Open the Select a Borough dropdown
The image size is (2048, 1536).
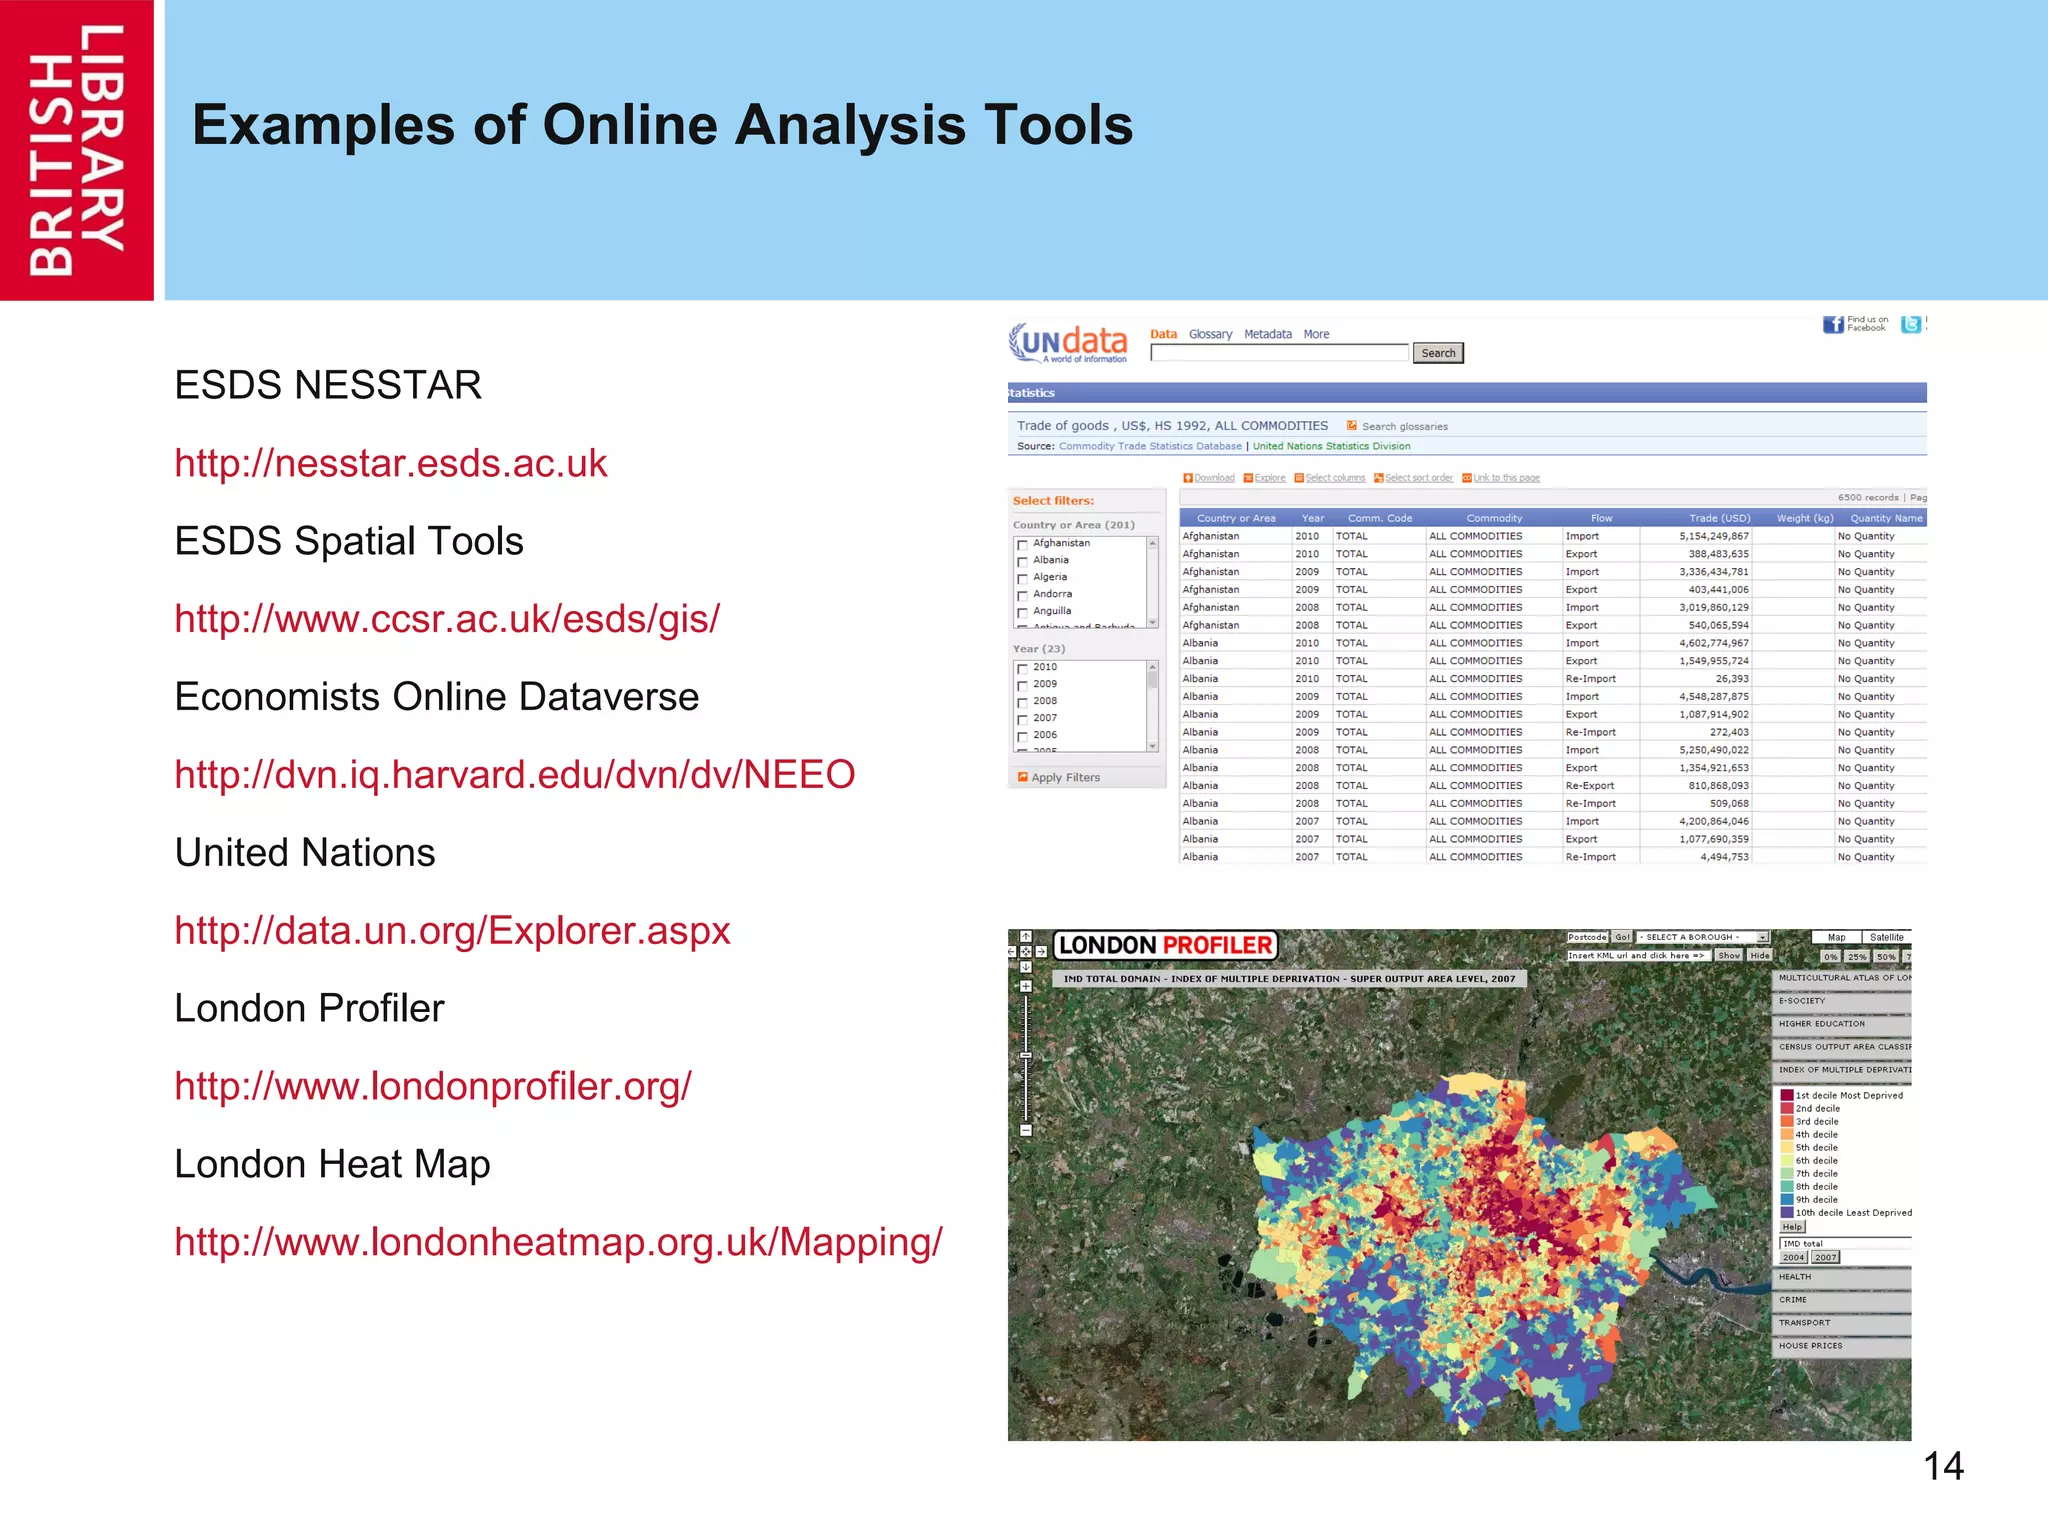pyautogui.click(x=1703, y=938)
